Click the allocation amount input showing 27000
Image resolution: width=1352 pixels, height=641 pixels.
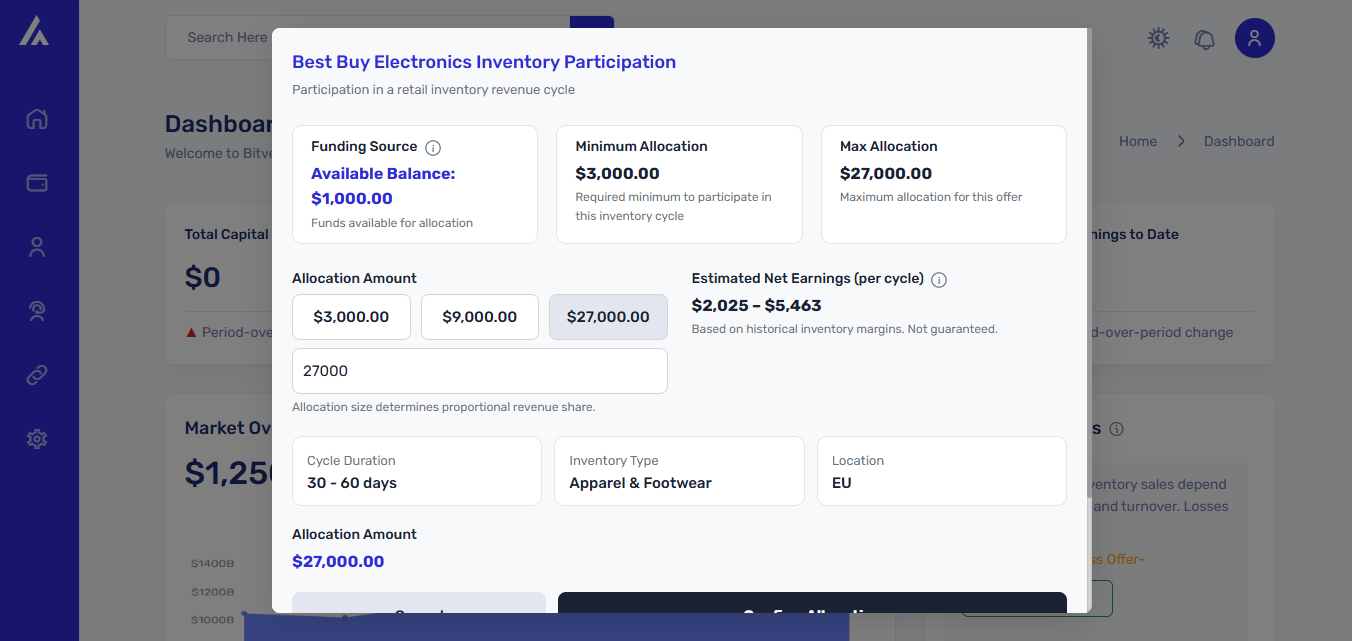tap(479, 370)
